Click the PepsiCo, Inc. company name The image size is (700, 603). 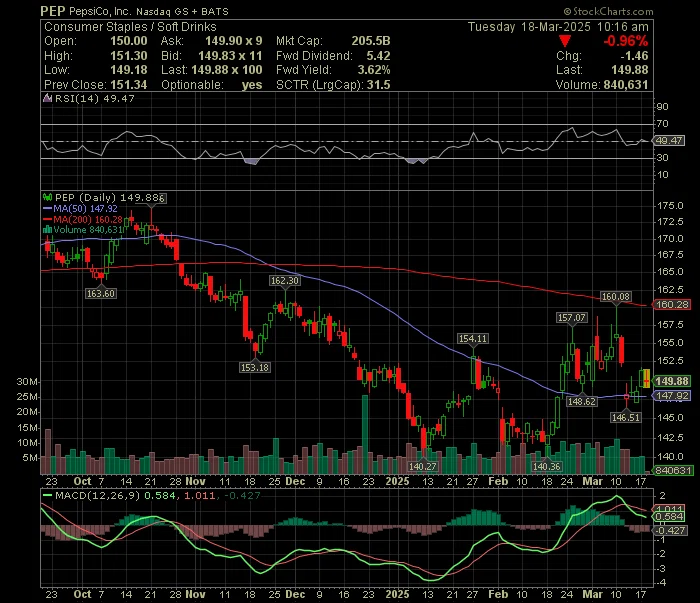pyautogui.click(x=100, y=11)
